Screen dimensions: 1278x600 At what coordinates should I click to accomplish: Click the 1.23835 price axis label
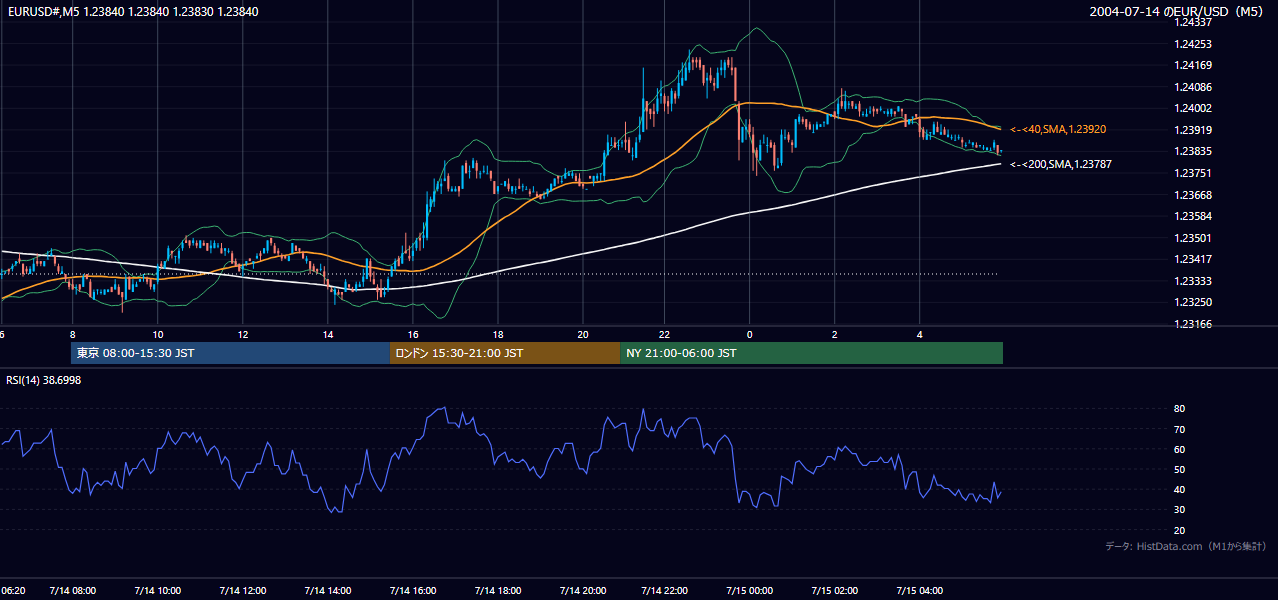click(x=1193, y=152)
